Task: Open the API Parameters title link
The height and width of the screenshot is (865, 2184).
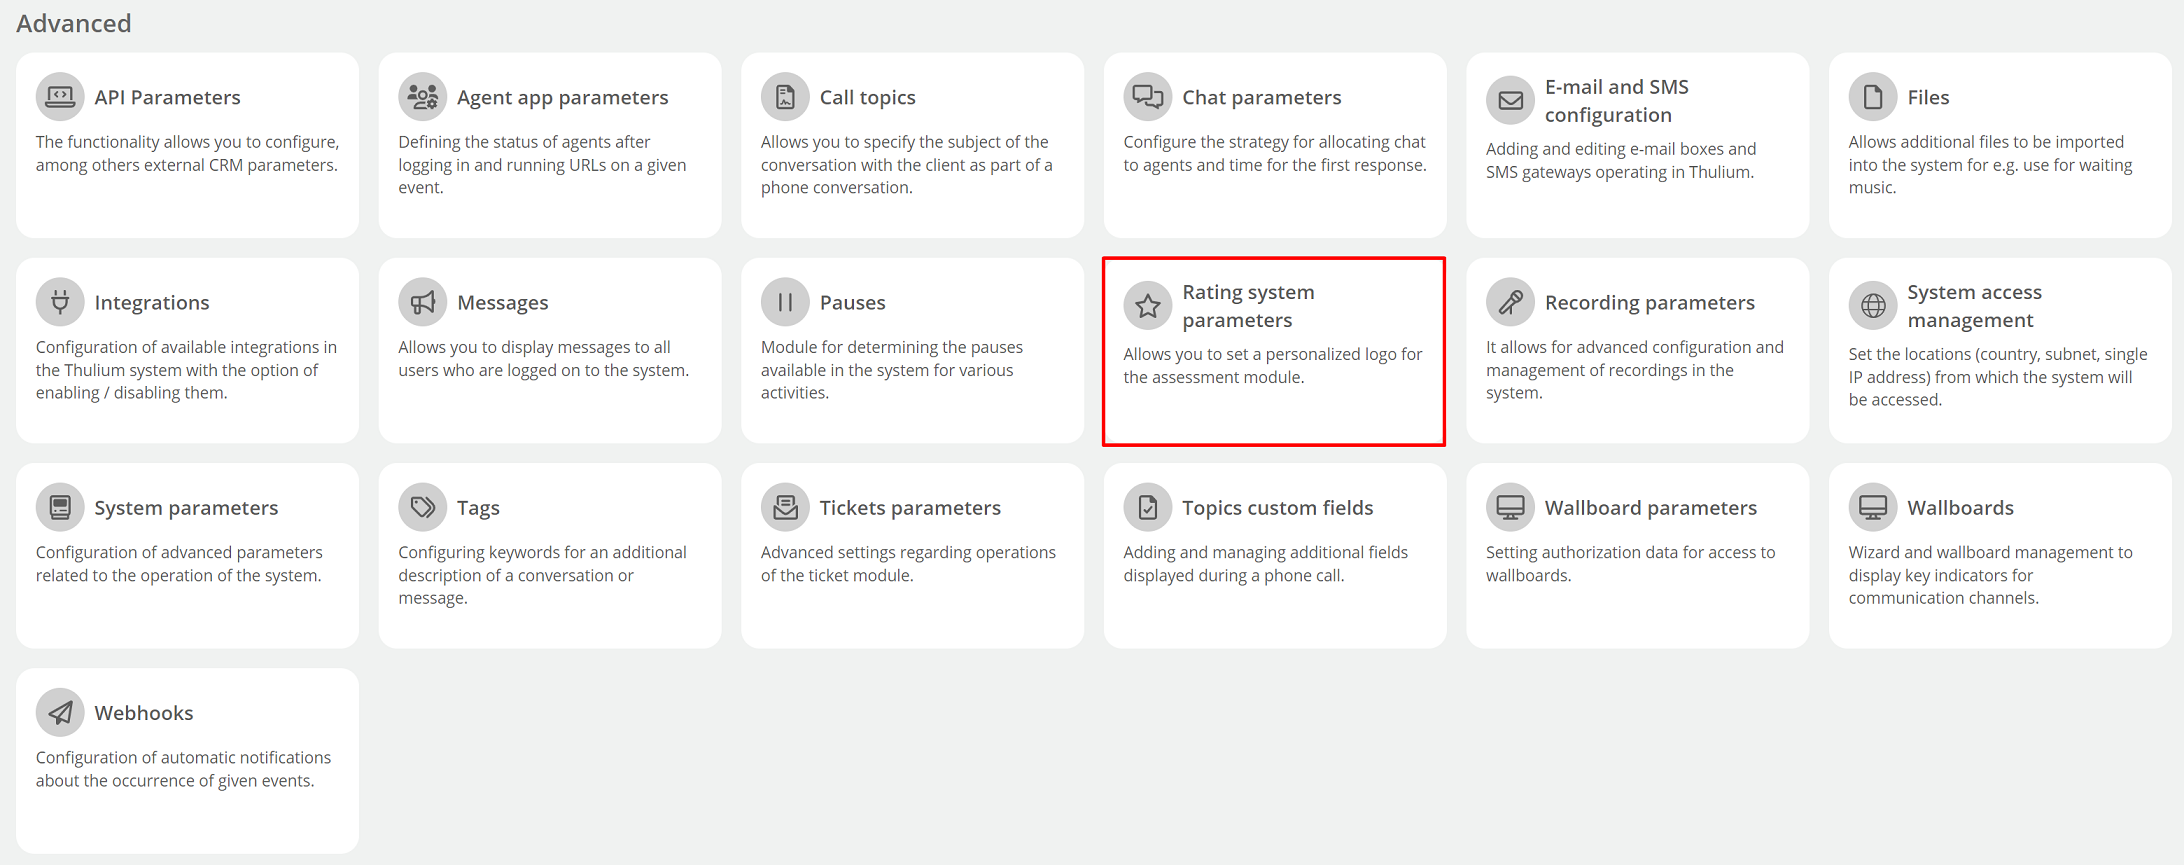Action: (x=167, y=97)
